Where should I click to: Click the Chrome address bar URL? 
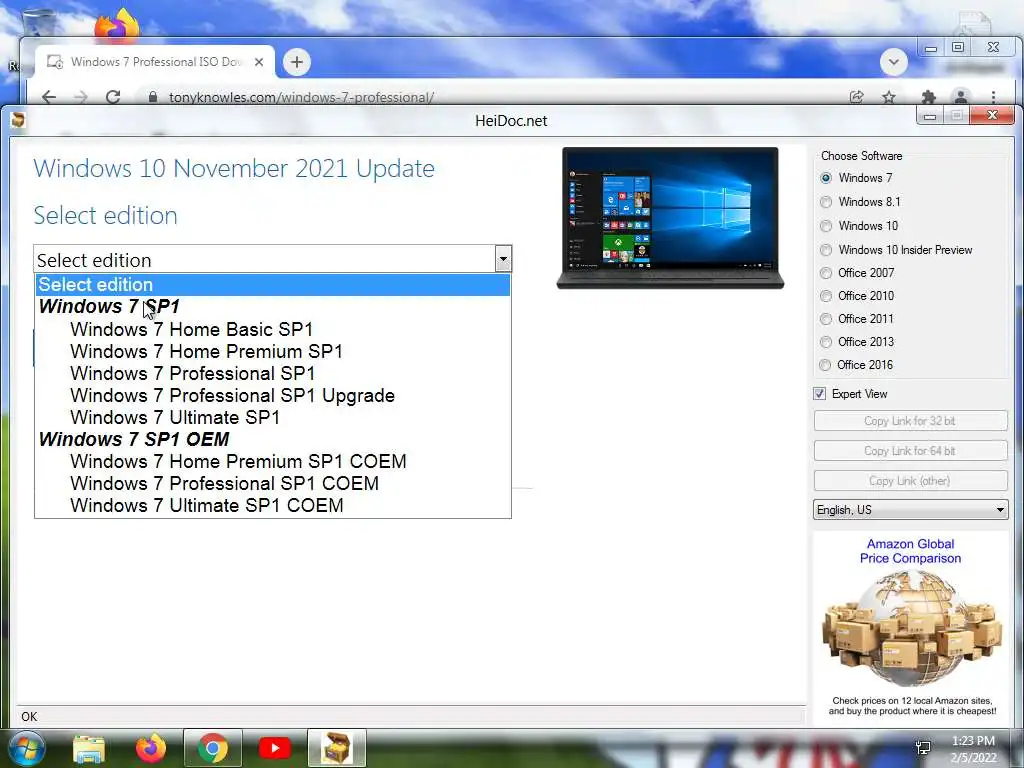301,97
